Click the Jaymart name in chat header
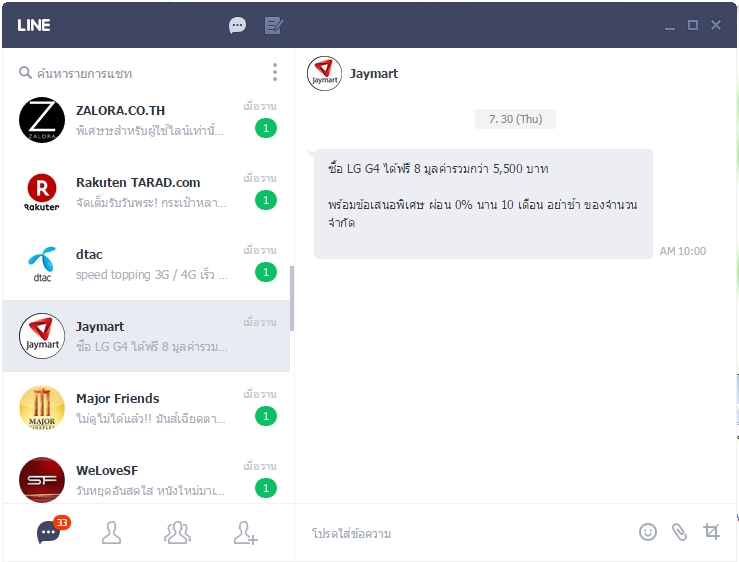 (x=374, y=74)
